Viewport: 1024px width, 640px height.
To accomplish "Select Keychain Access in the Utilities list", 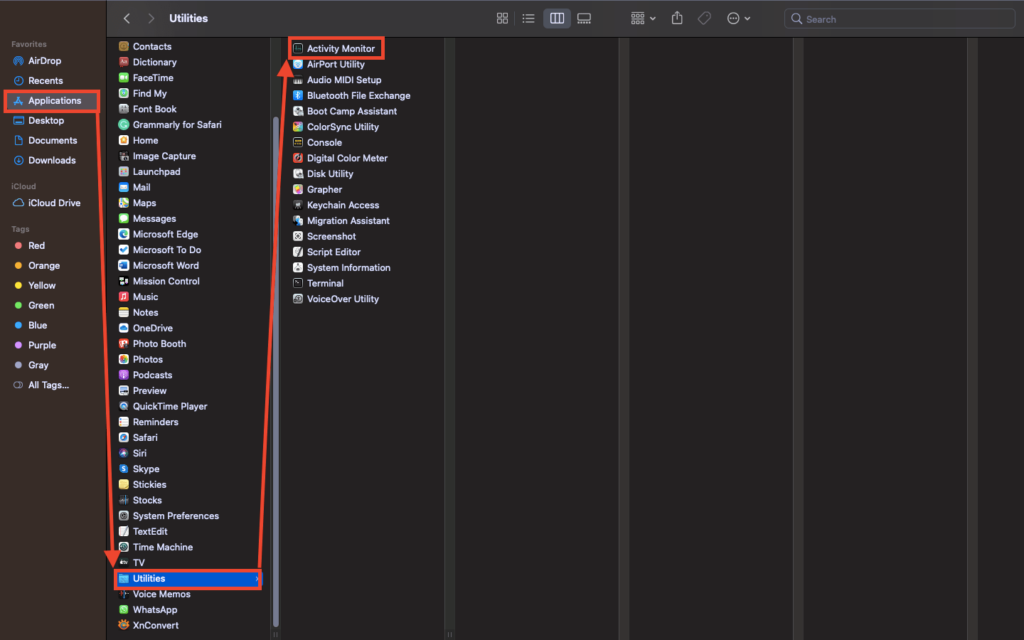I will click(x=342, y=205).
